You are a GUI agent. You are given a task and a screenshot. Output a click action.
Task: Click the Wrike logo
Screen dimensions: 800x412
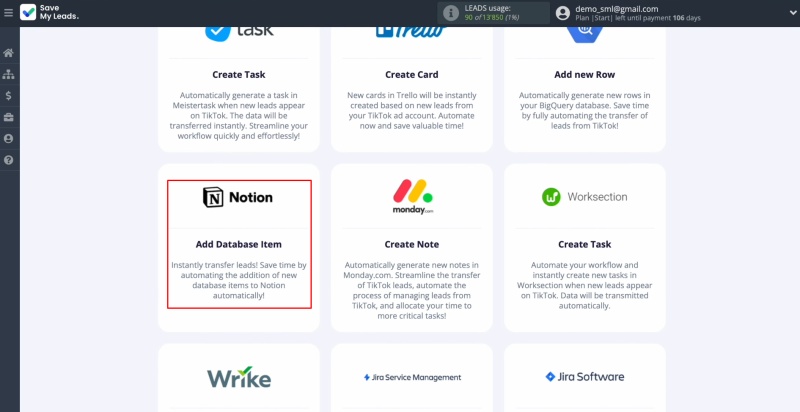[x=239, y=377]
